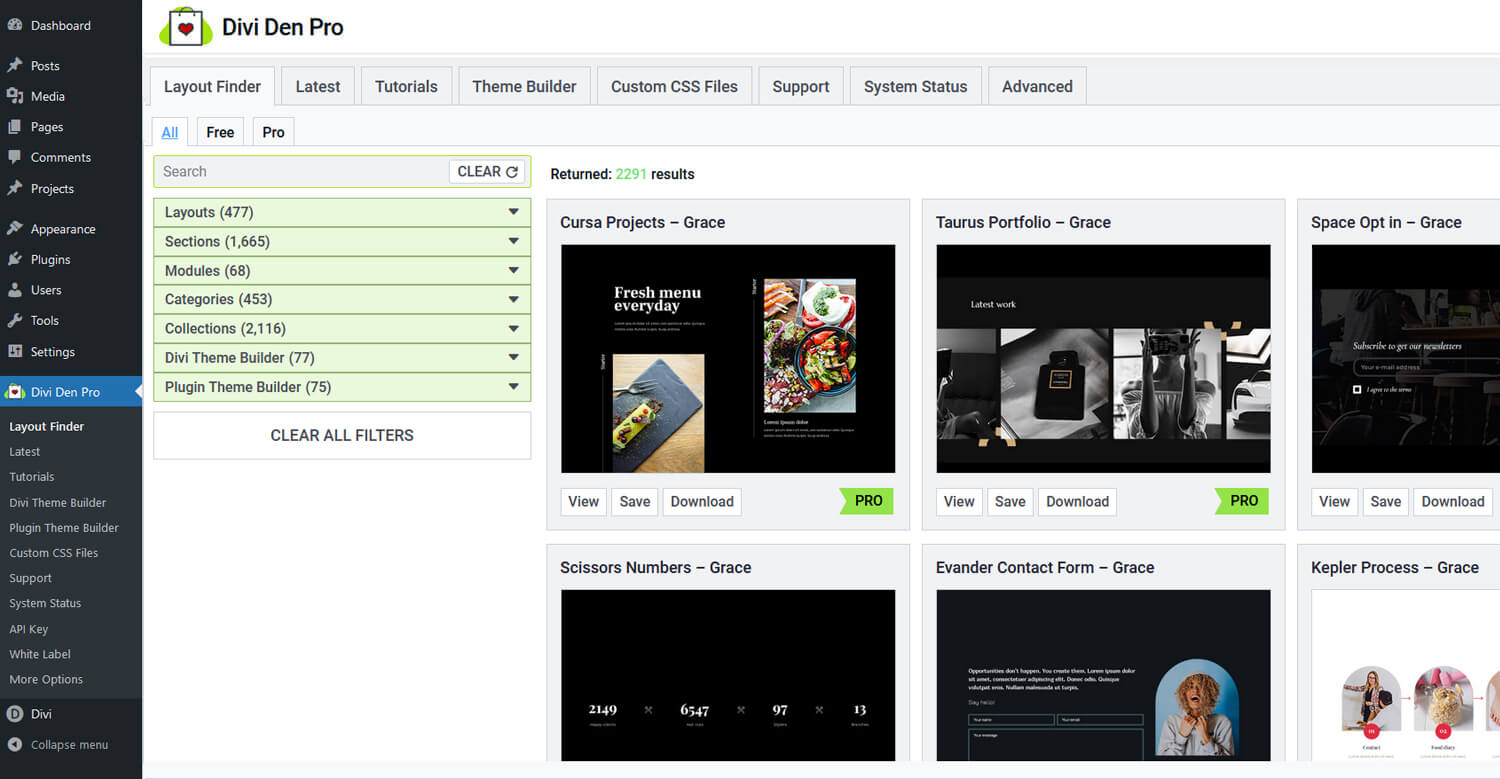
Task: Download the Cursa Projects layout
Action: tap(702, 501)
